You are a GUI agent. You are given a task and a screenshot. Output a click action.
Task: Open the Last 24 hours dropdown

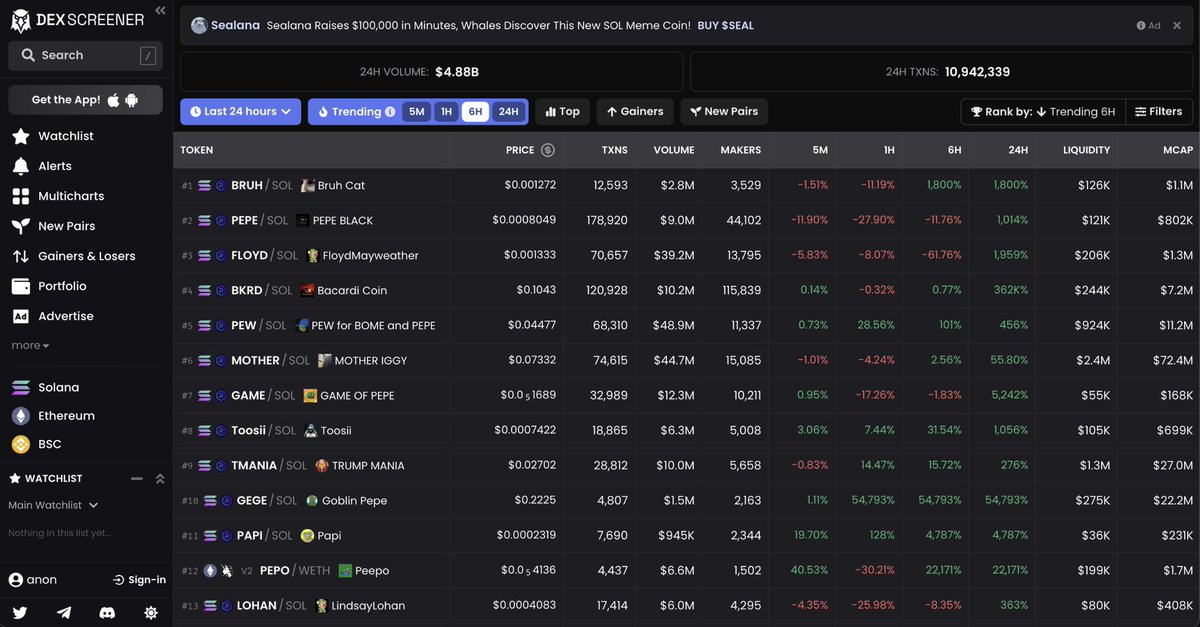coord(240,111)
